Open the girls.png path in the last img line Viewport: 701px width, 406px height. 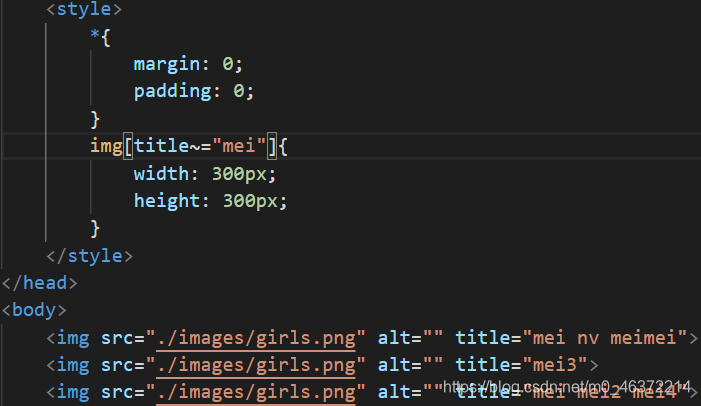[256, 392]
